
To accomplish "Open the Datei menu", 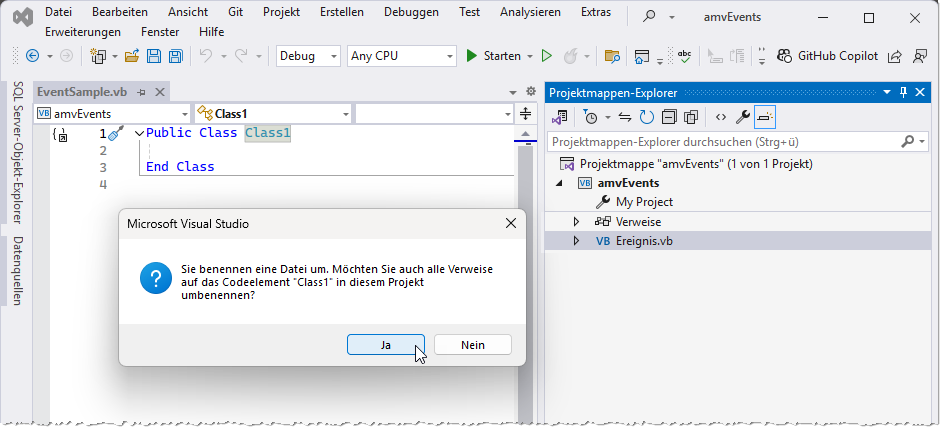I will tap(58, 12).
